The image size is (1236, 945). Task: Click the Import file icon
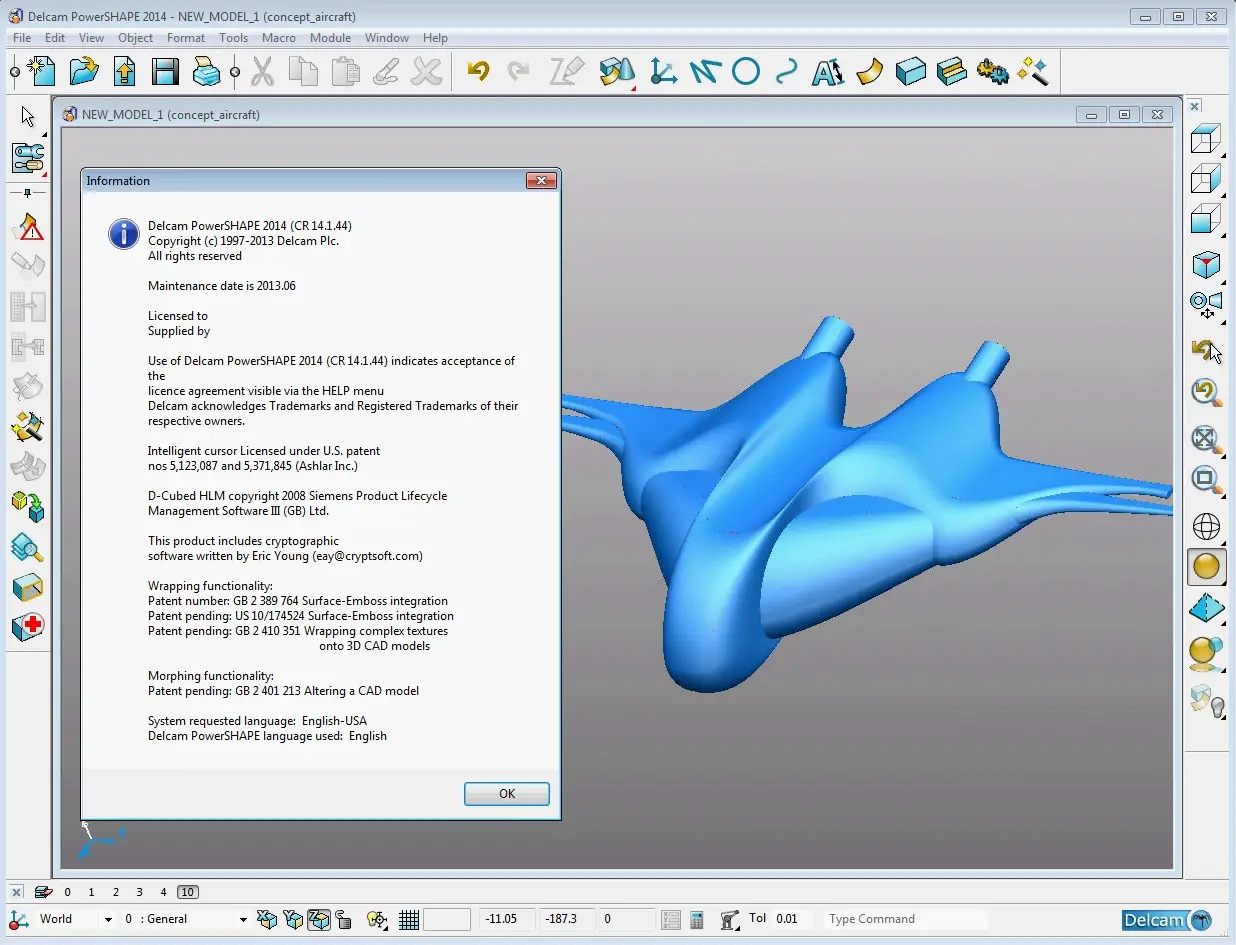(x=124, y=71)
